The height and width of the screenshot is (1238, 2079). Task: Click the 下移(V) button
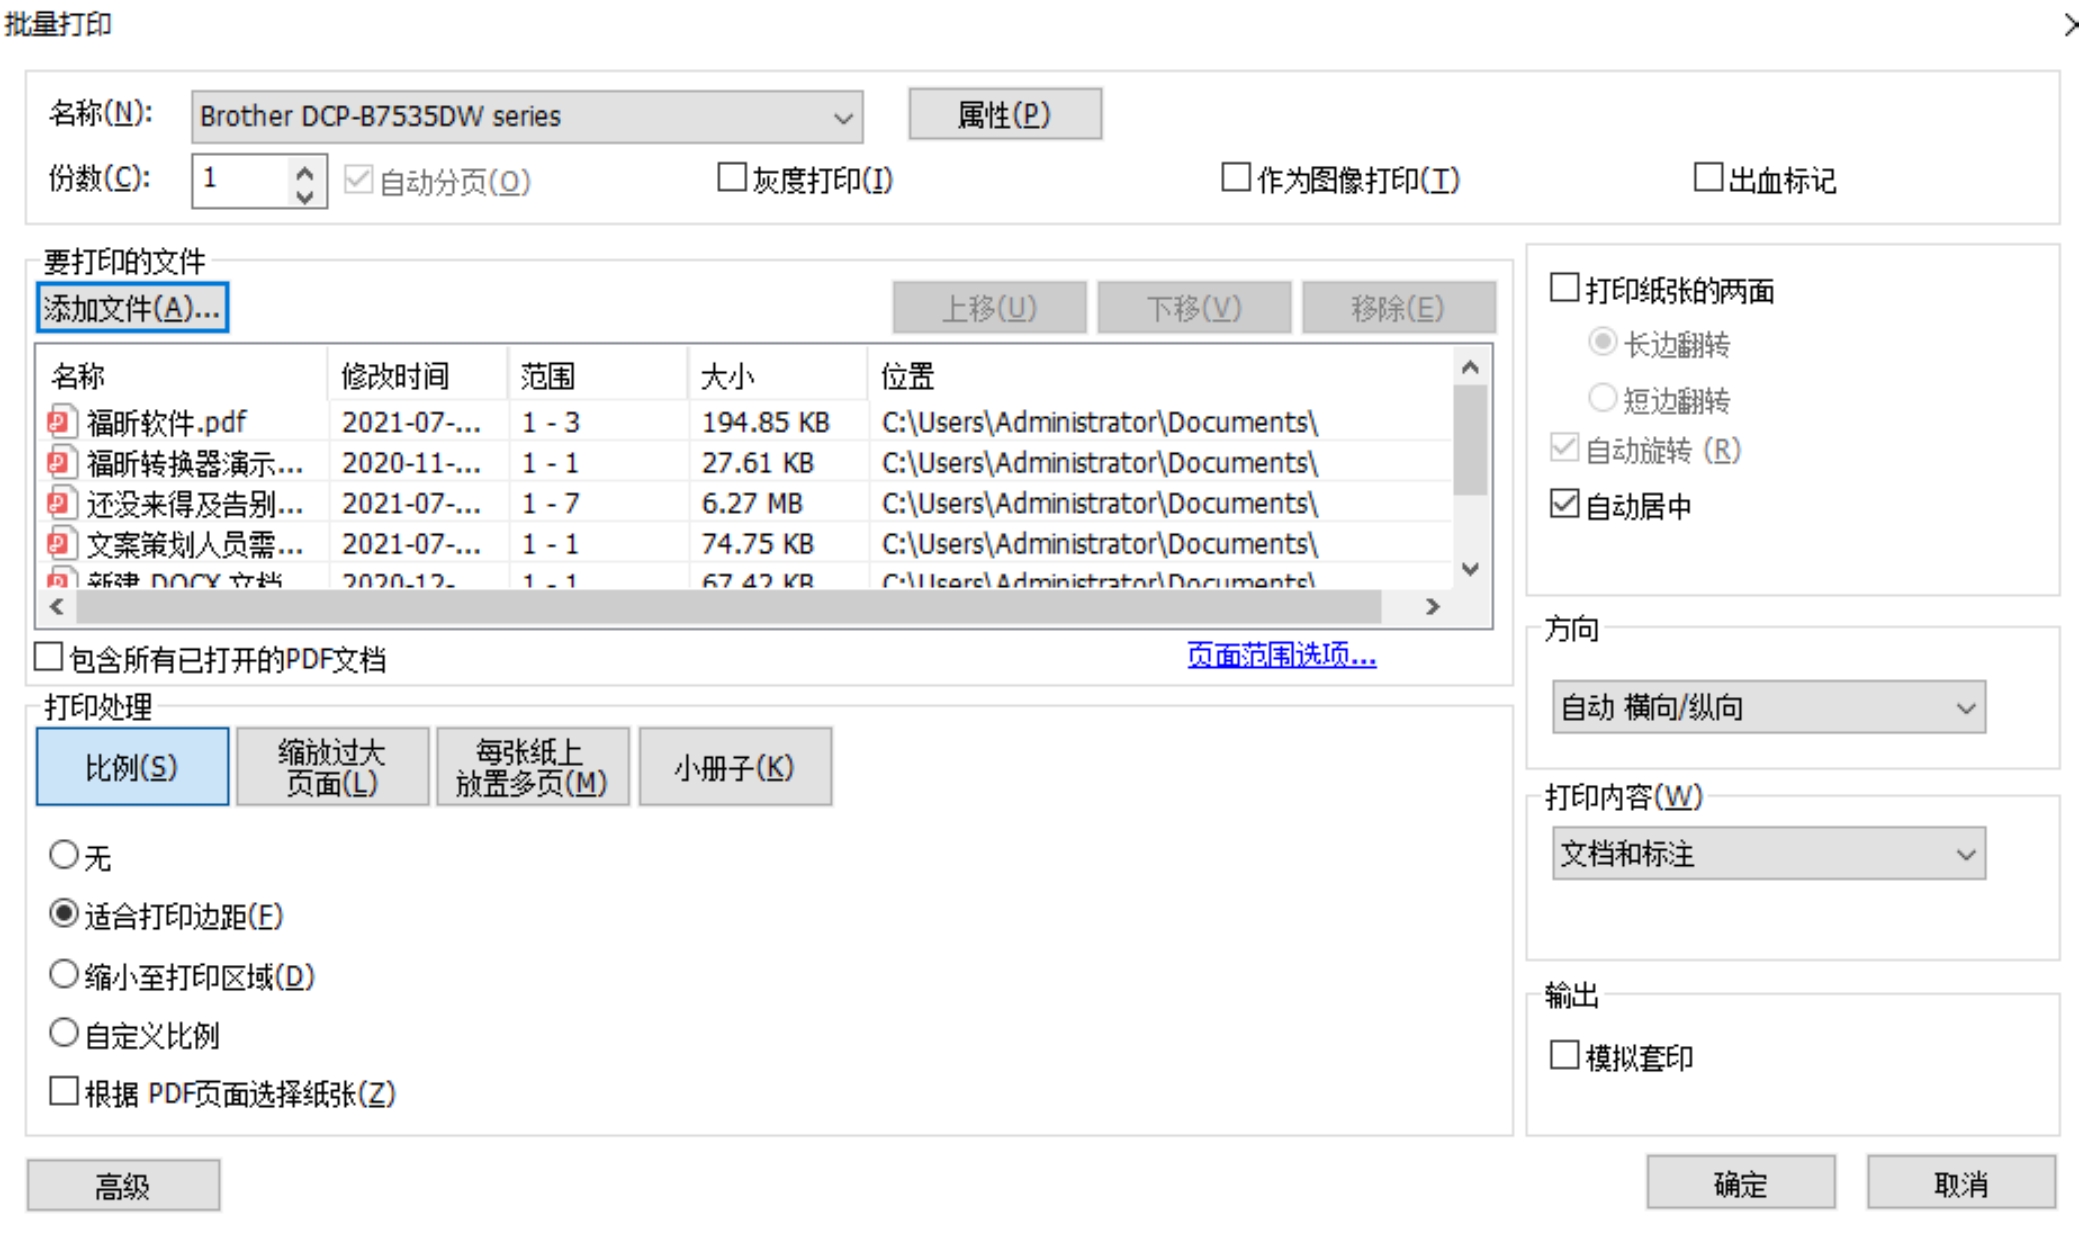(x=1194, y=308)
